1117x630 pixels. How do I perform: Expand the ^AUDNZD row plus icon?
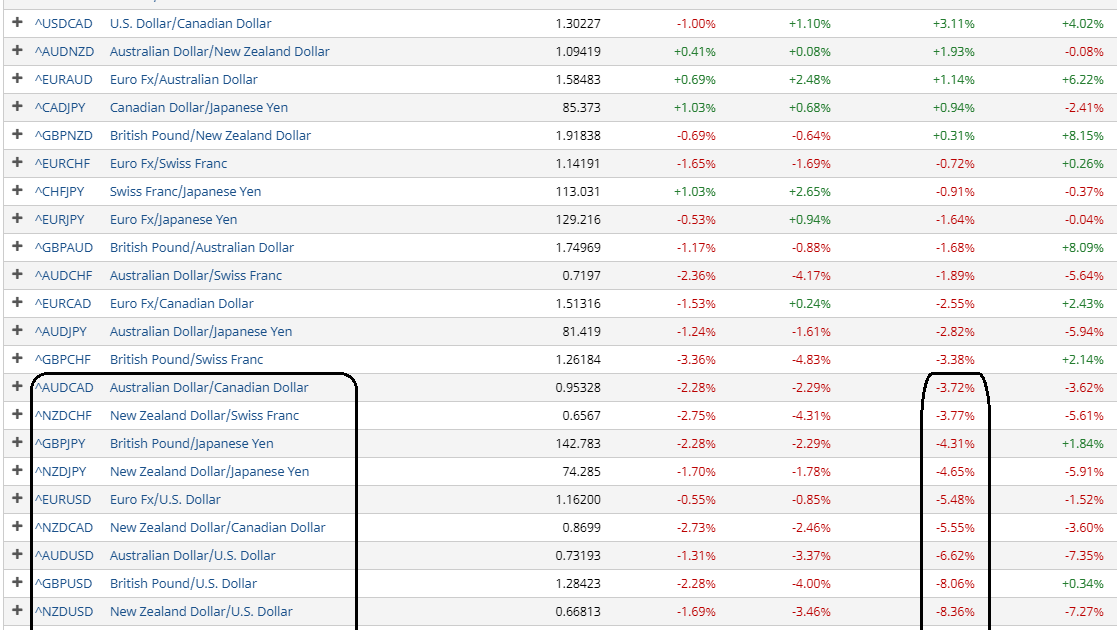[17, 50]
